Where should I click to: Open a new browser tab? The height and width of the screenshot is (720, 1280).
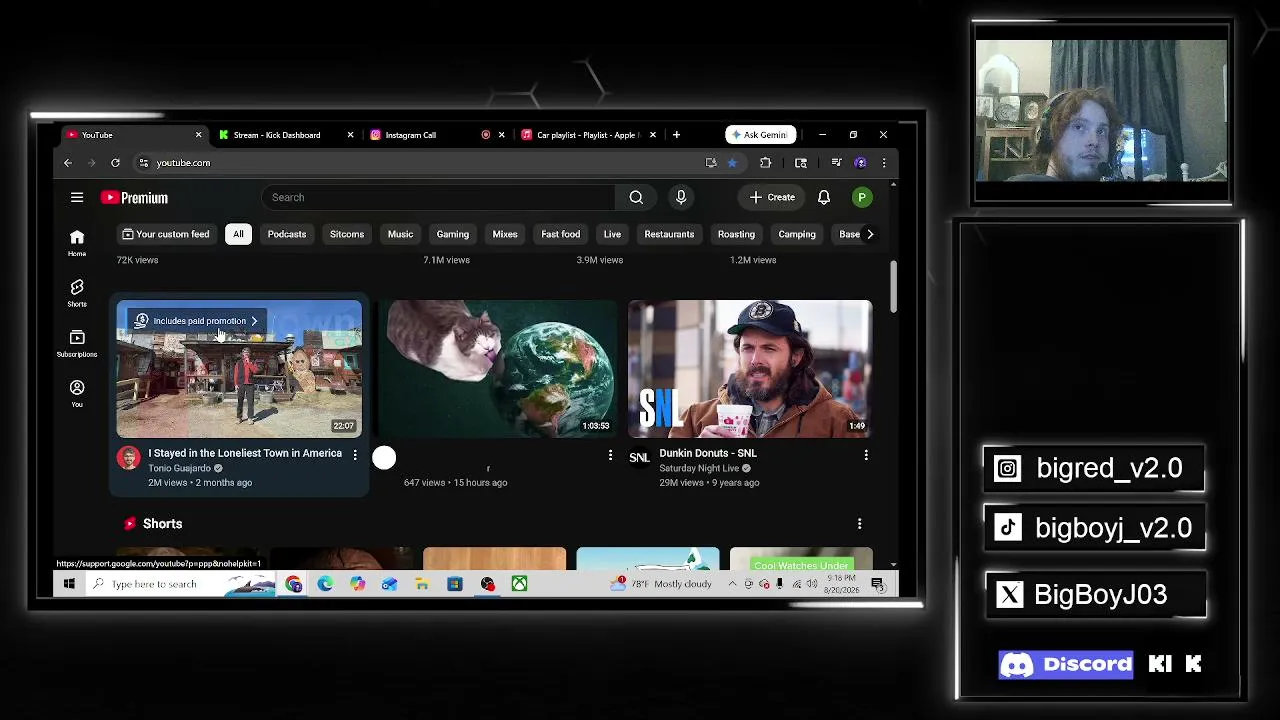click(x=676, y=135)
